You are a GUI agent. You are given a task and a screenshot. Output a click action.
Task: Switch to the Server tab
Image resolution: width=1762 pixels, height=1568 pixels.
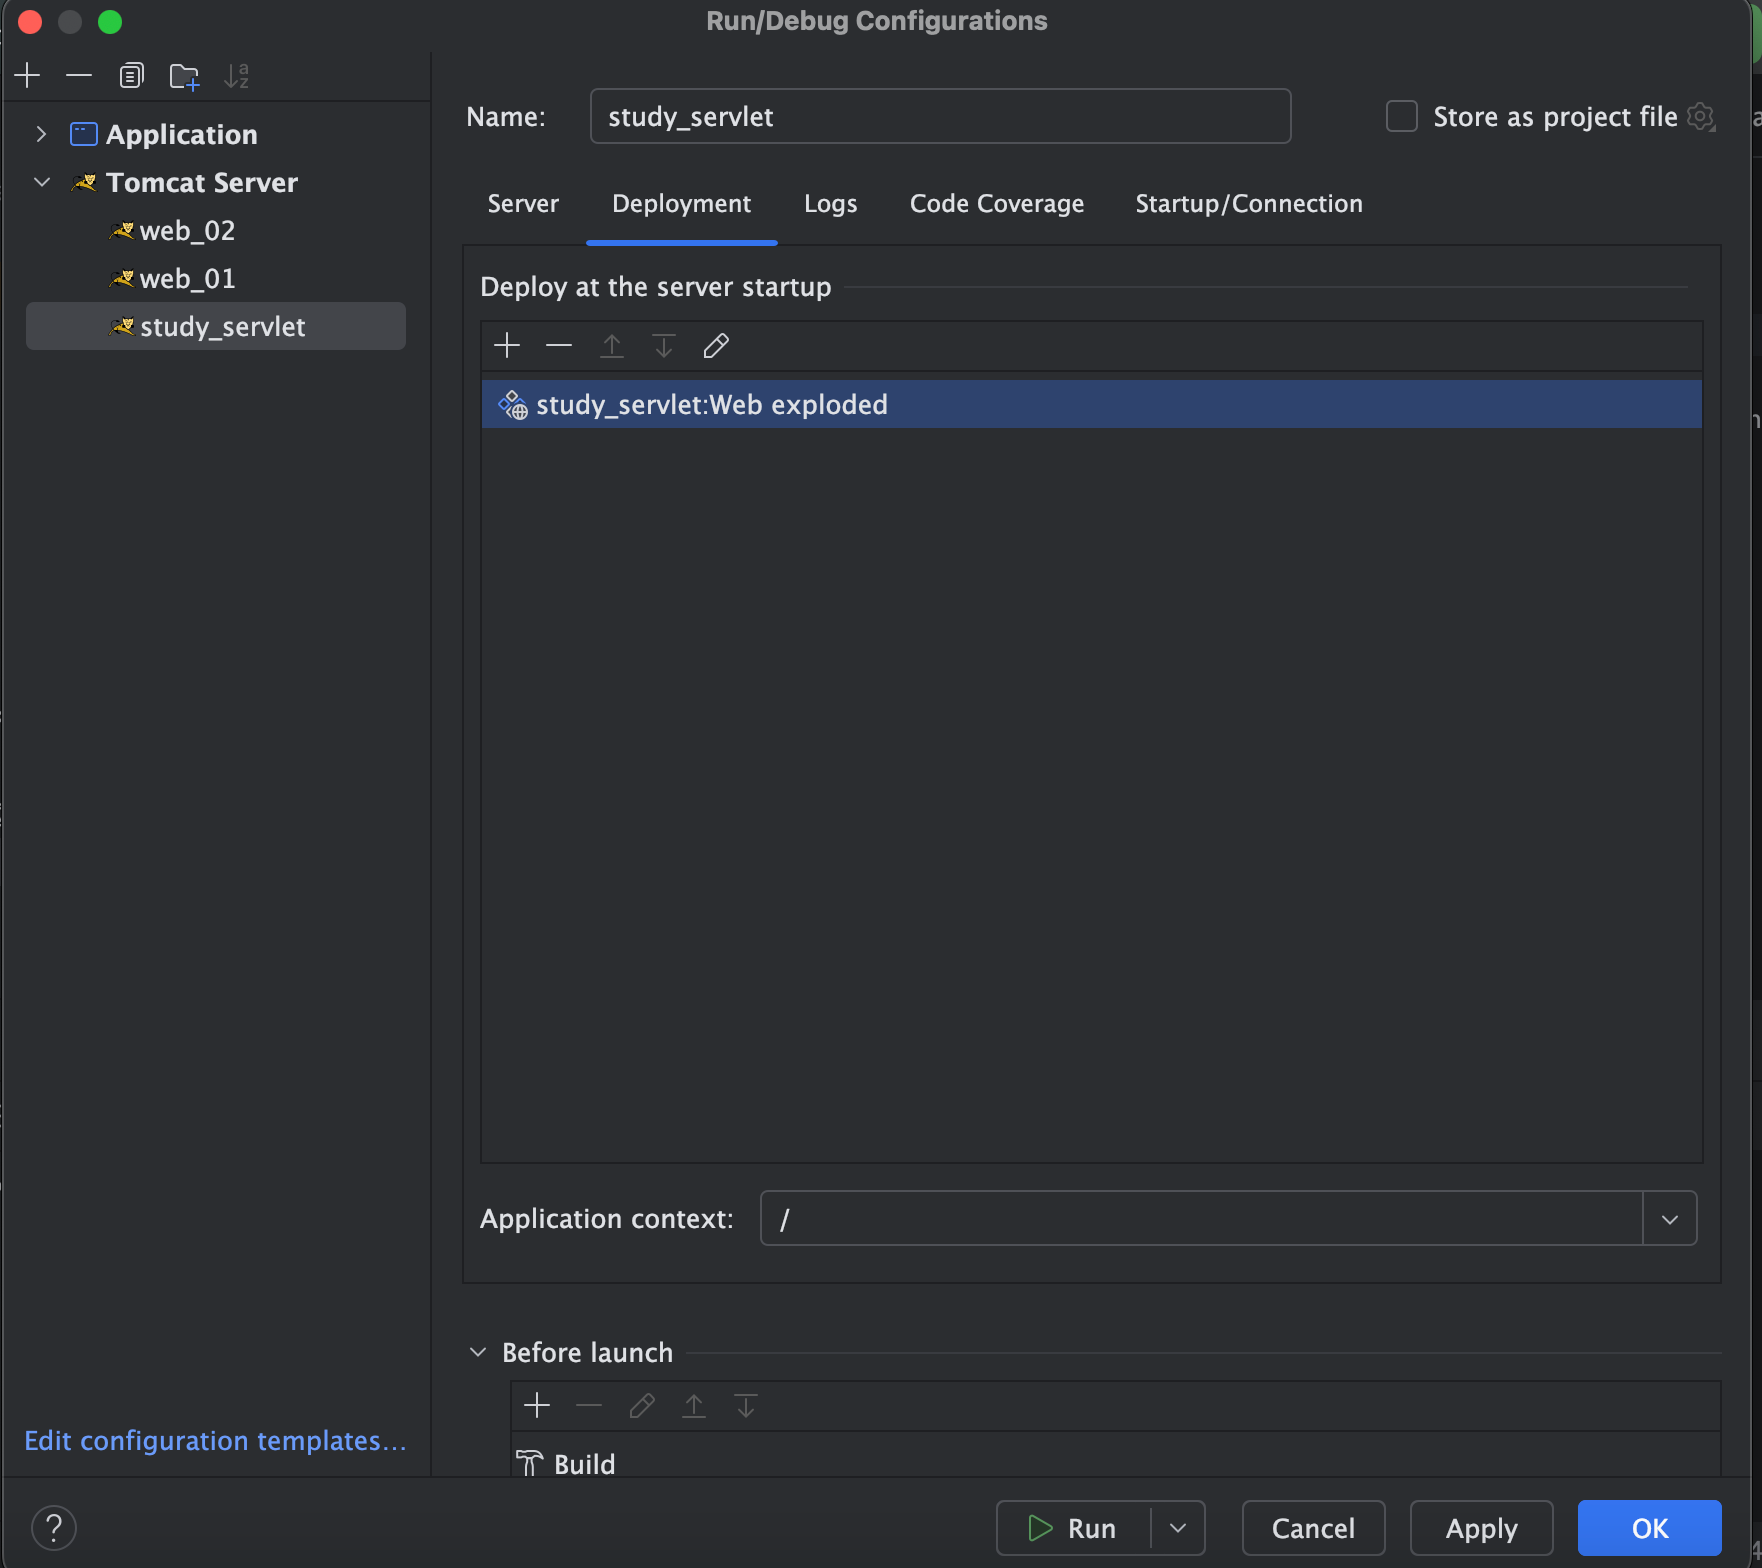pyautogui.click(x=523, y=203)
